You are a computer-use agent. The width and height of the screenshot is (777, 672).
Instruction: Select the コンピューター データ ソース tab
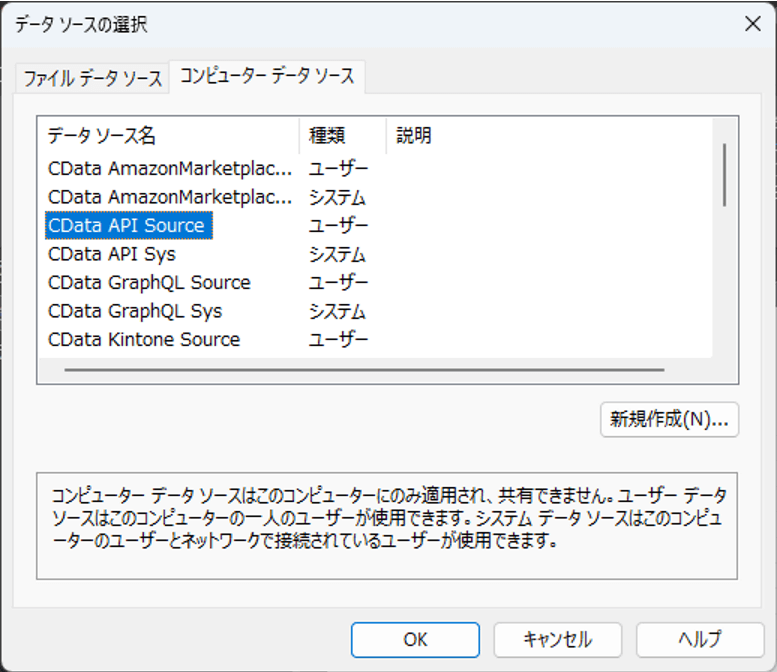click(x=267, y=76)
